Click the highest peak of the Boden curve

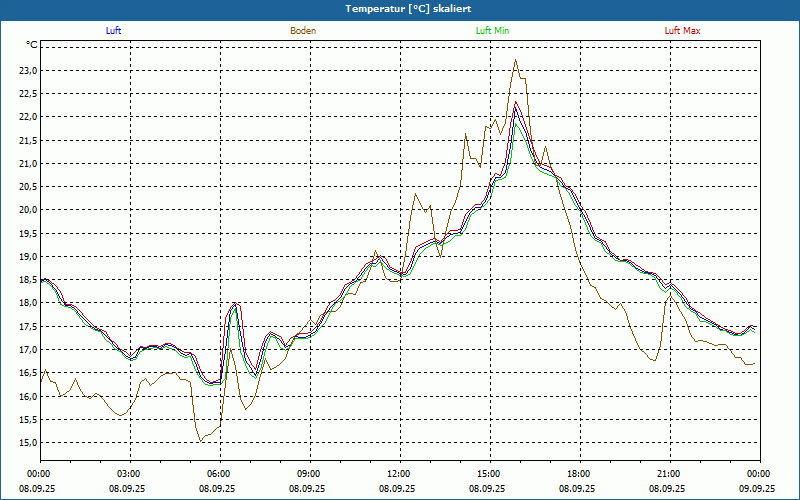[x=515, y=60]
